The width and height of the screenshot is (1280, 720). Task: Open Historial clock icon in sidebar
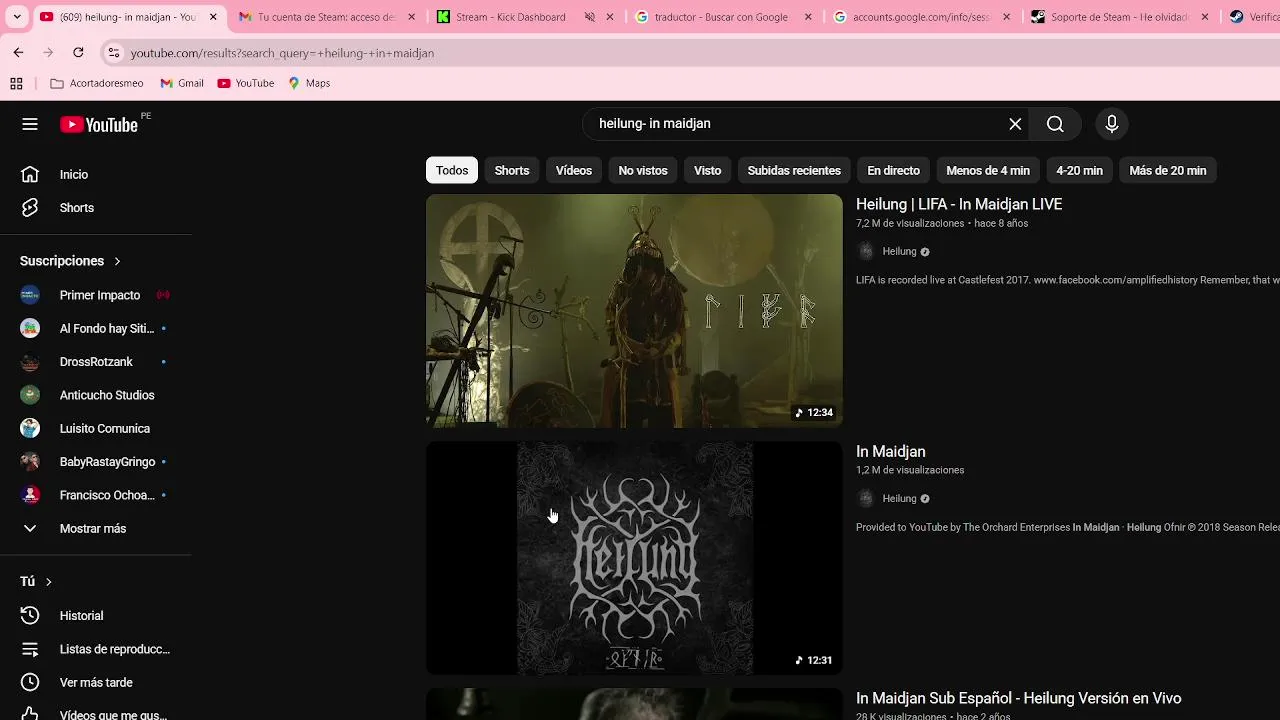pyautogui.click(x=30, y=615)
